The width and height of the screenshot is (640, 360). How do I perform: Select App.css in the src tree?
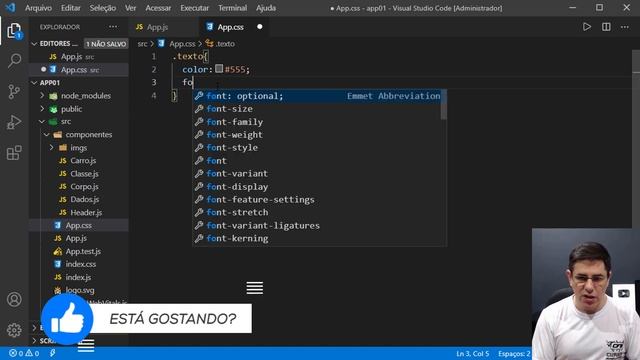coord(78,225)
